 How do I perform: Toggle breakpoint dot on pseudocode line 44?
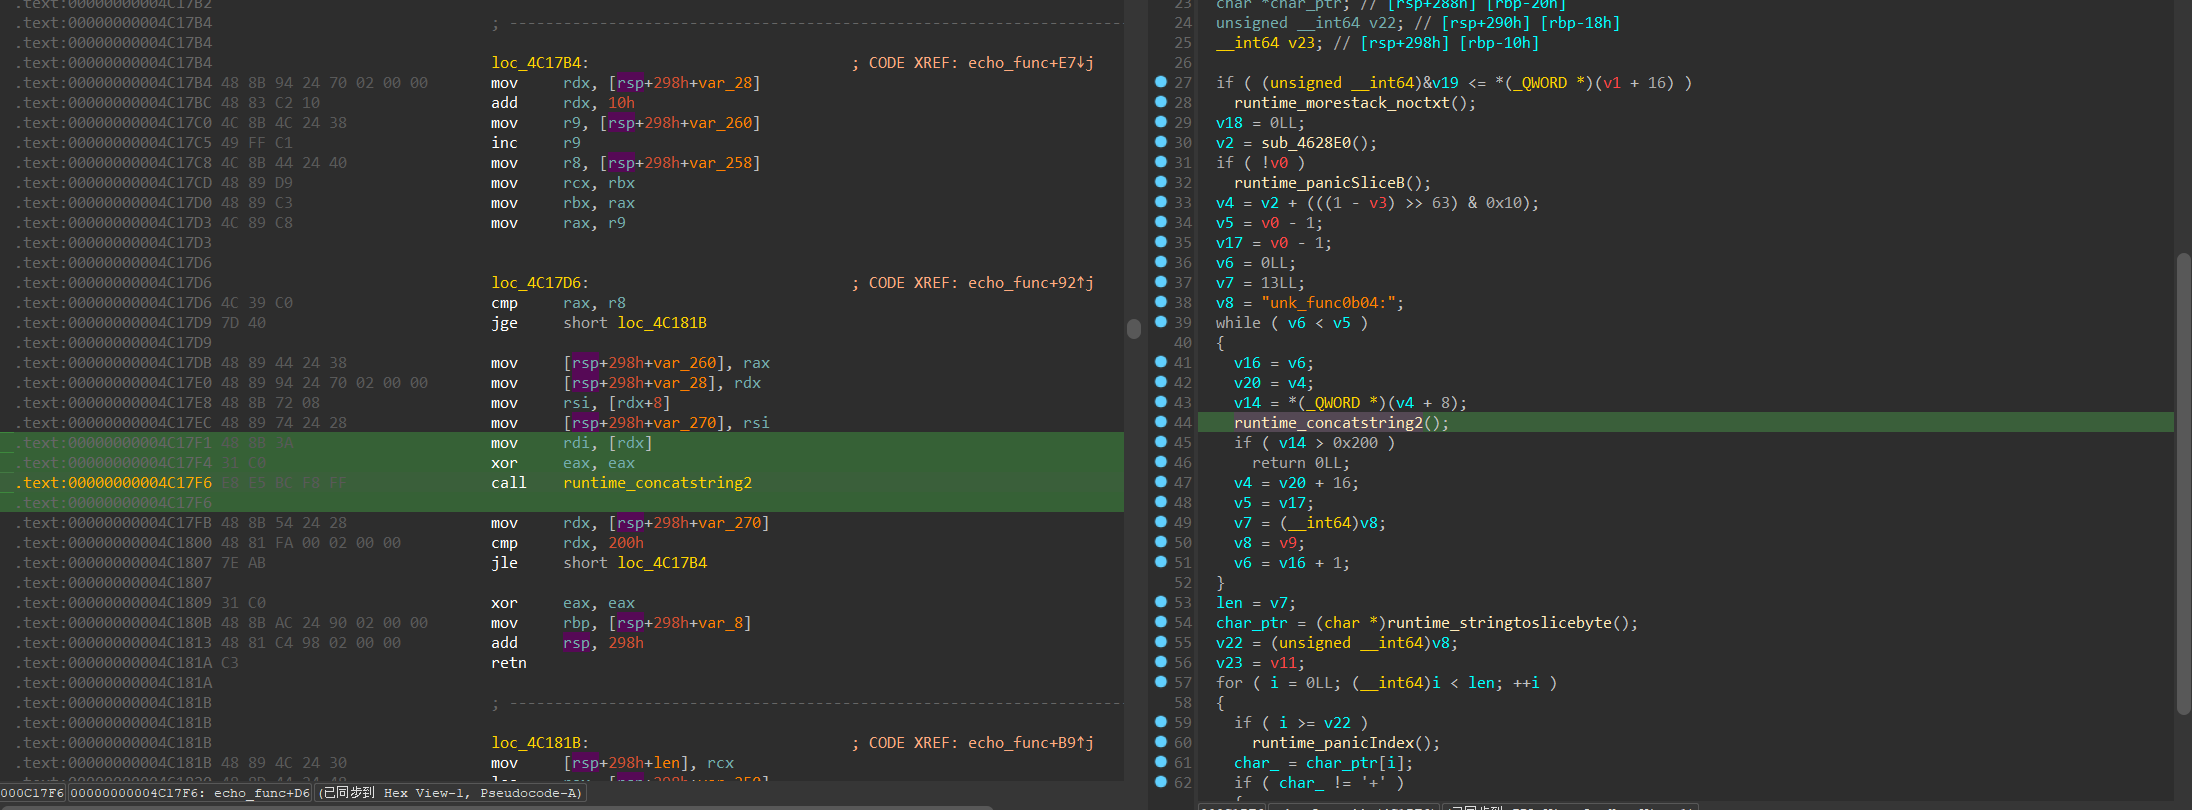click(1160, 422)
